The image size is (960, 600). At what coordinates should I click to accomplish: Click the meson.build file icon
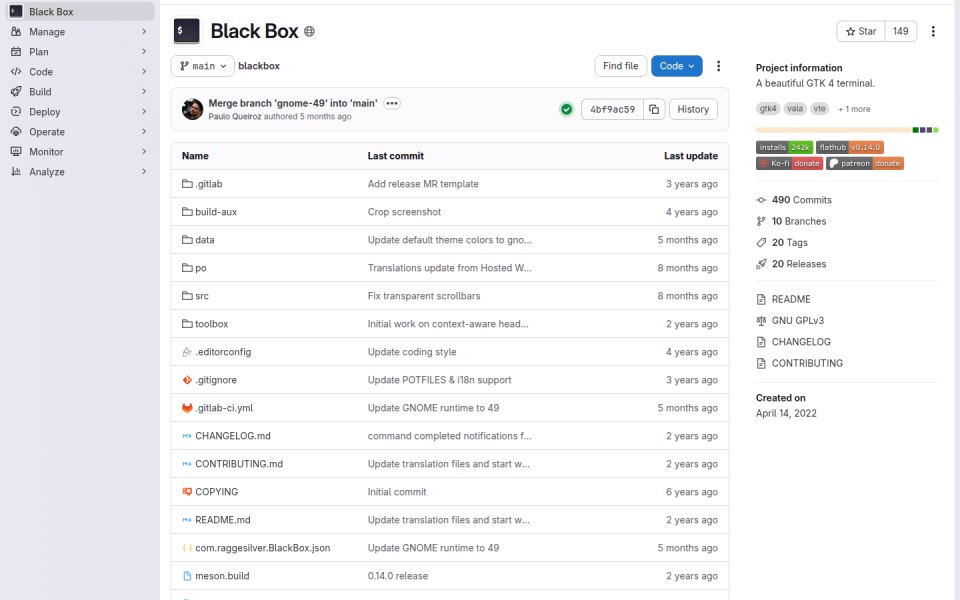click(x=187, y=576)
